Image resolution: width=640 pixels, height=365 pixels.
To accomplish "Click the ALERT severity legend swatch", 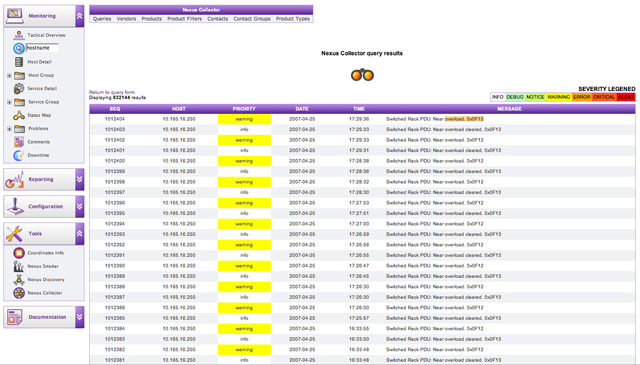I will pyautogui.click(x=625, y=97).
